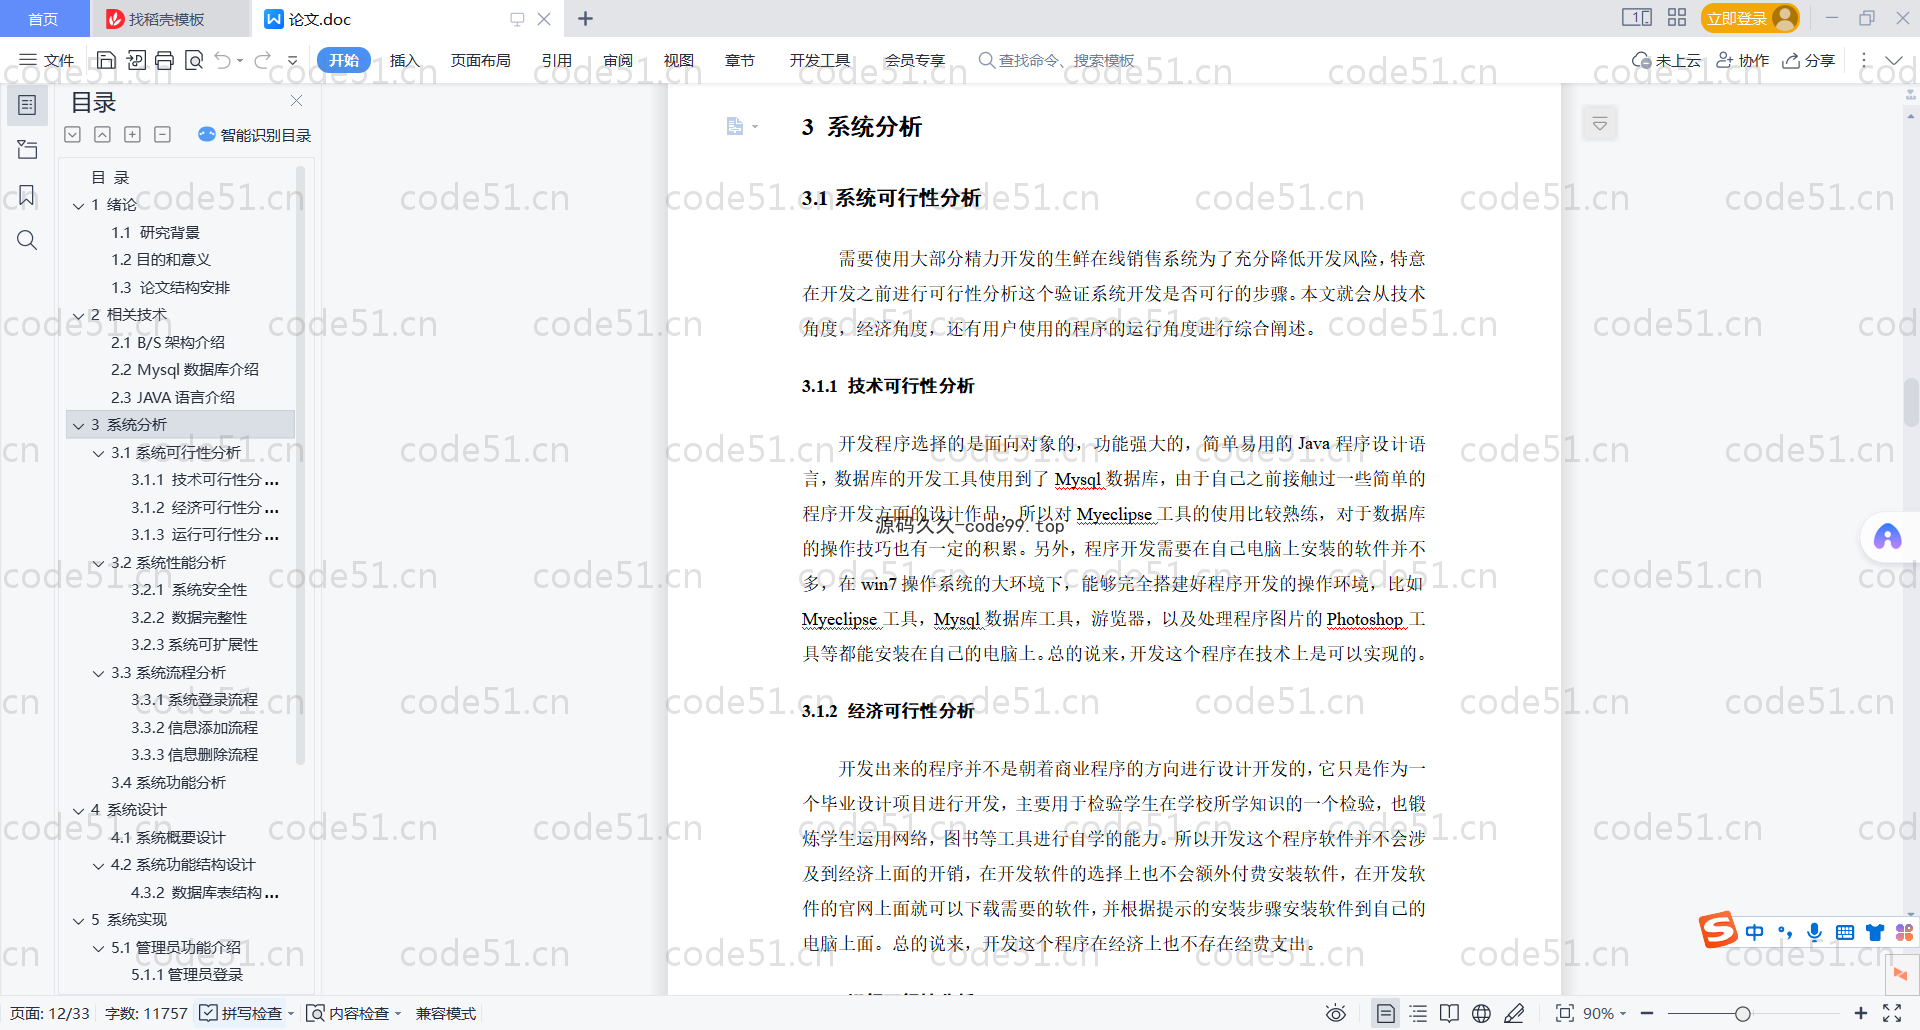Open the app grid icon in title bar

tap(1677, 18)
